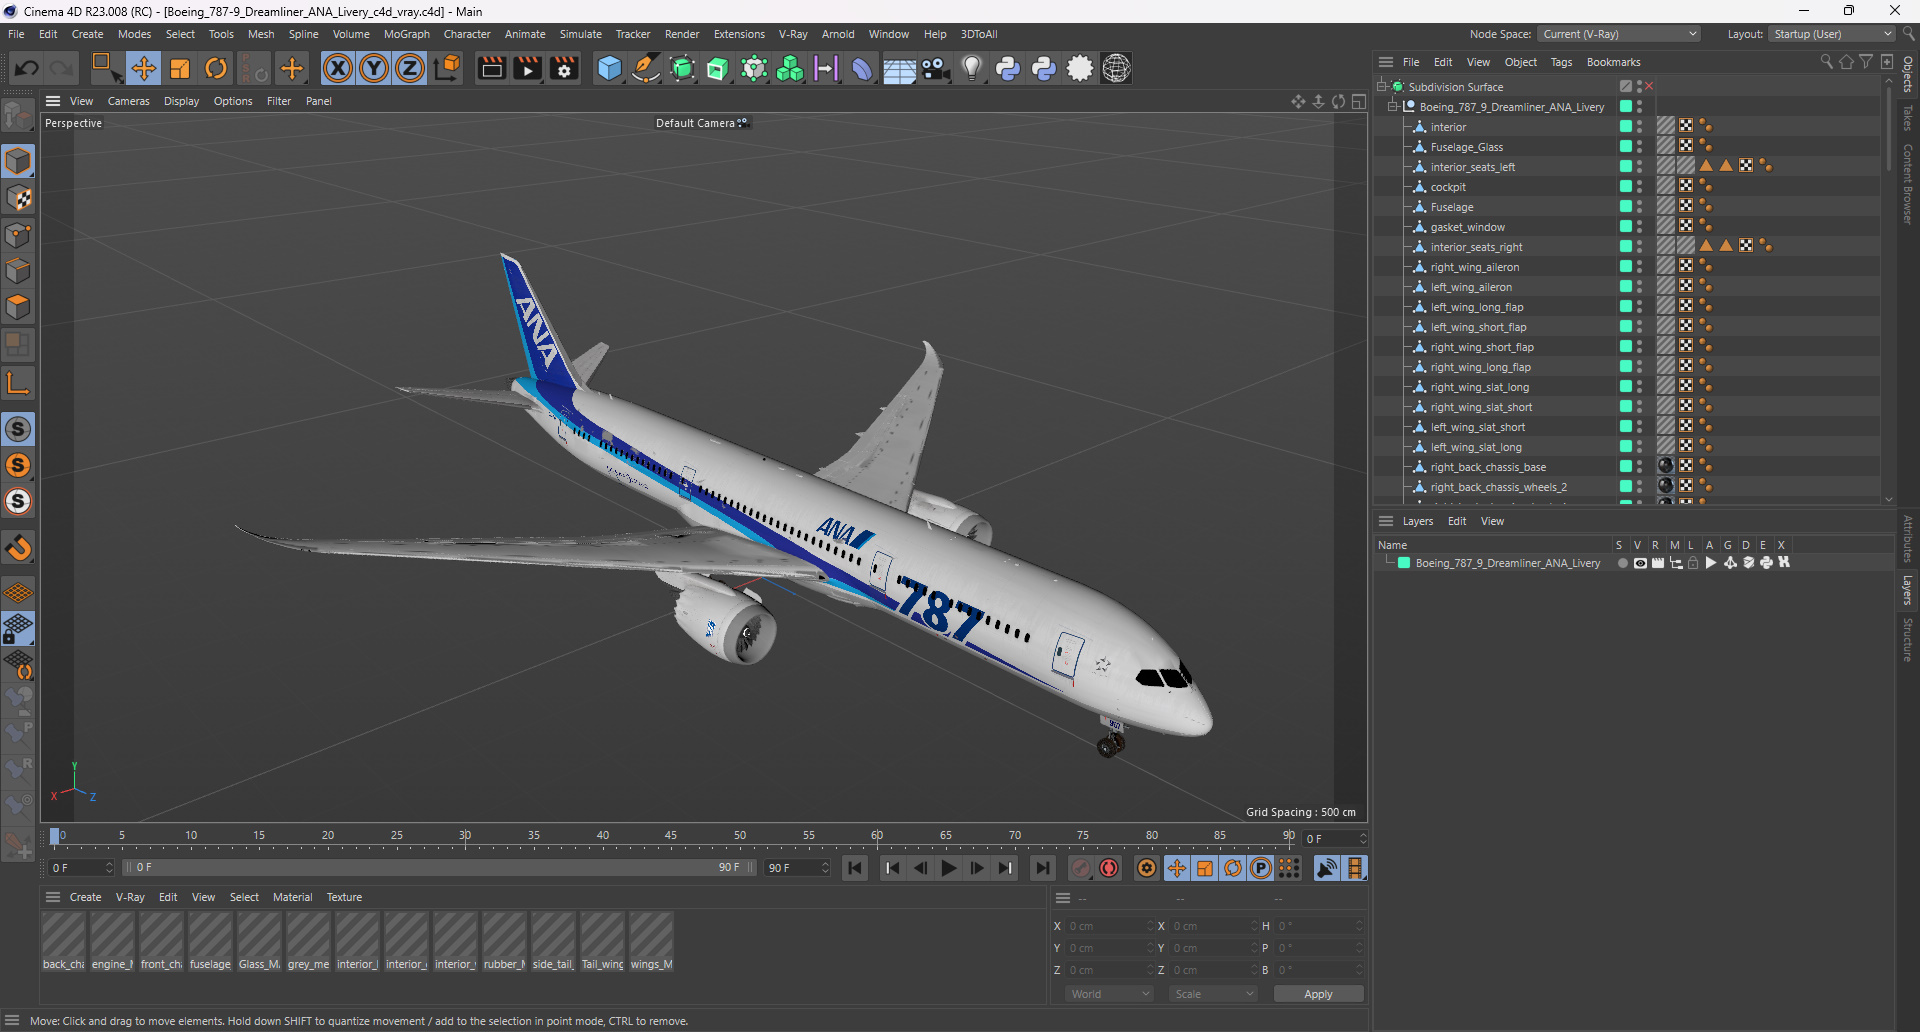Open the MoGraph menu
Viewport: 1920px width, 1032px height.
407,34
